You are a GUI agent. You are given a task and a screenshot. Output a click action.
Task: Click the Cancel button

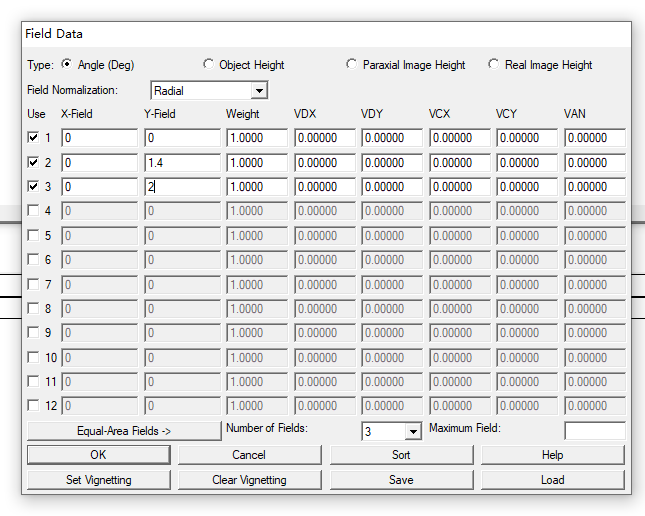pyautogui.click(x=250, y=455)
